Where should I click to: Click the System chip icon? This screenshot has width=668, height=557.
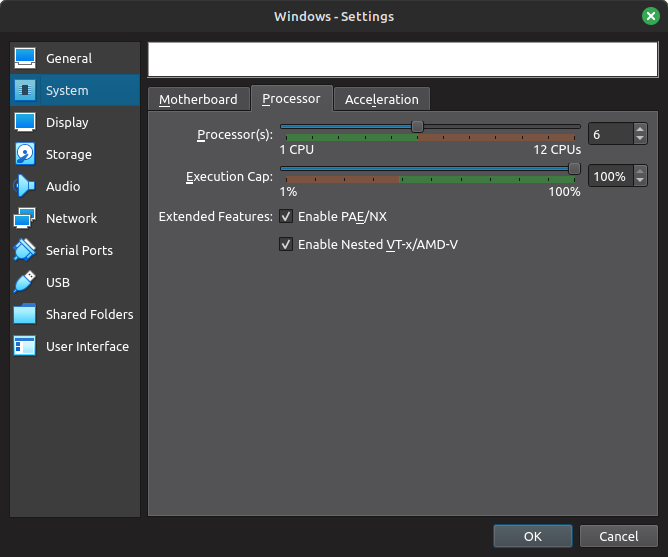coord(26,91)
